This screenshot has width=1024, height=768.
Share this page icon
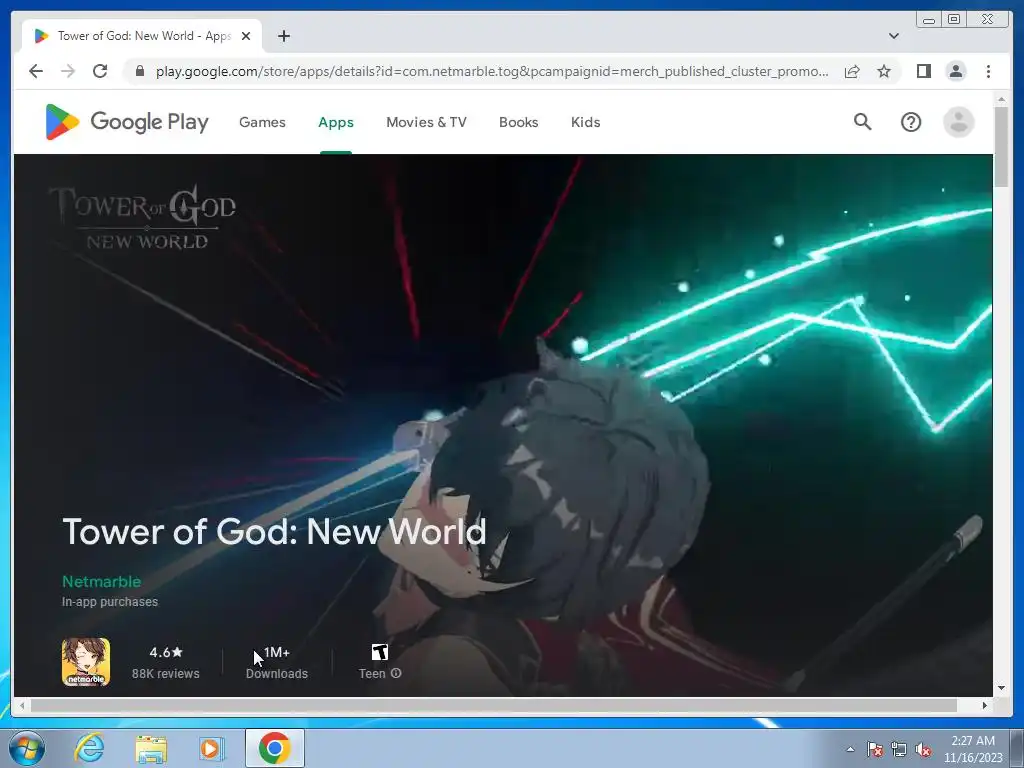coord(852,71)
